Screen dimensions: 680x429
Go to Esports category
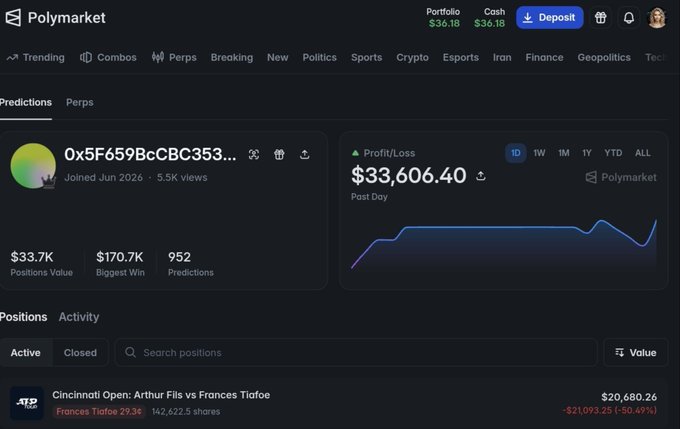(x=461, y=57)
